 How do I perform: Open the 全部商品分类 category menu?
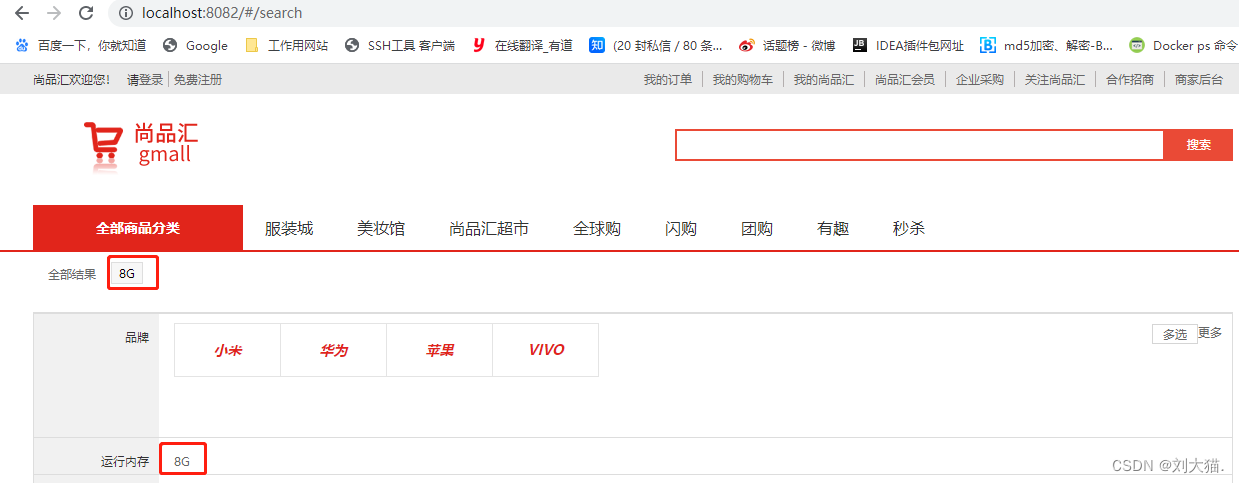[x=138, y=228]
